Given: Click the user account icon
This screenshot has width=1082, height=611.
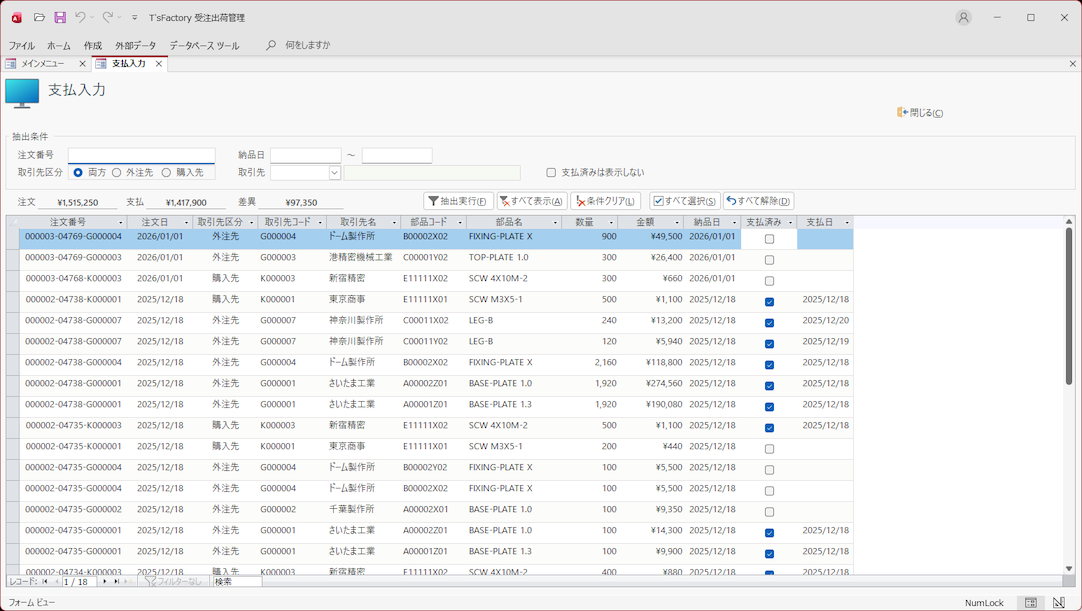Looking at the screenshot, I should [963, 17].
